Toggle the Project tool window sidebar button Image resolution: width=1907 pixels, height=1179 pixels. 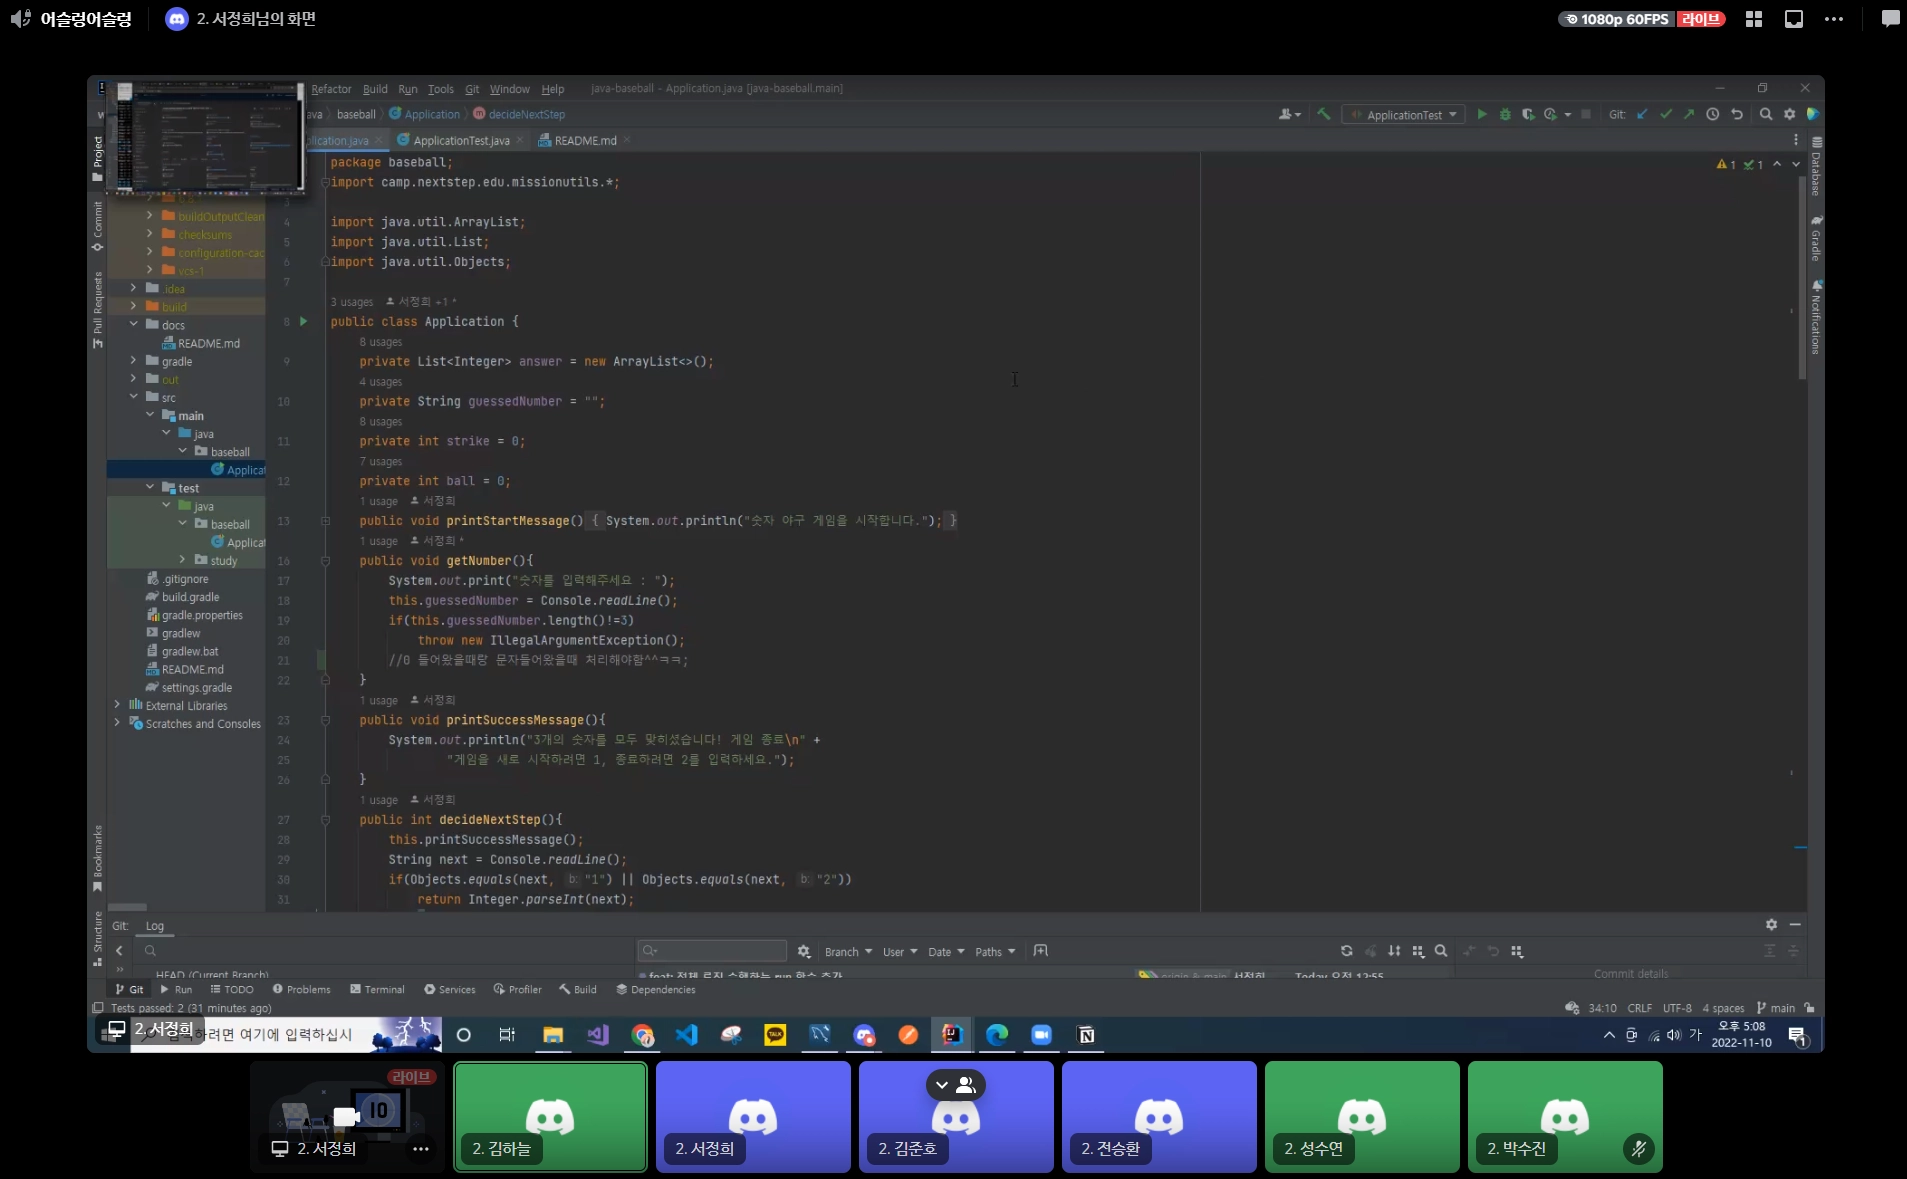click(98, 152)
